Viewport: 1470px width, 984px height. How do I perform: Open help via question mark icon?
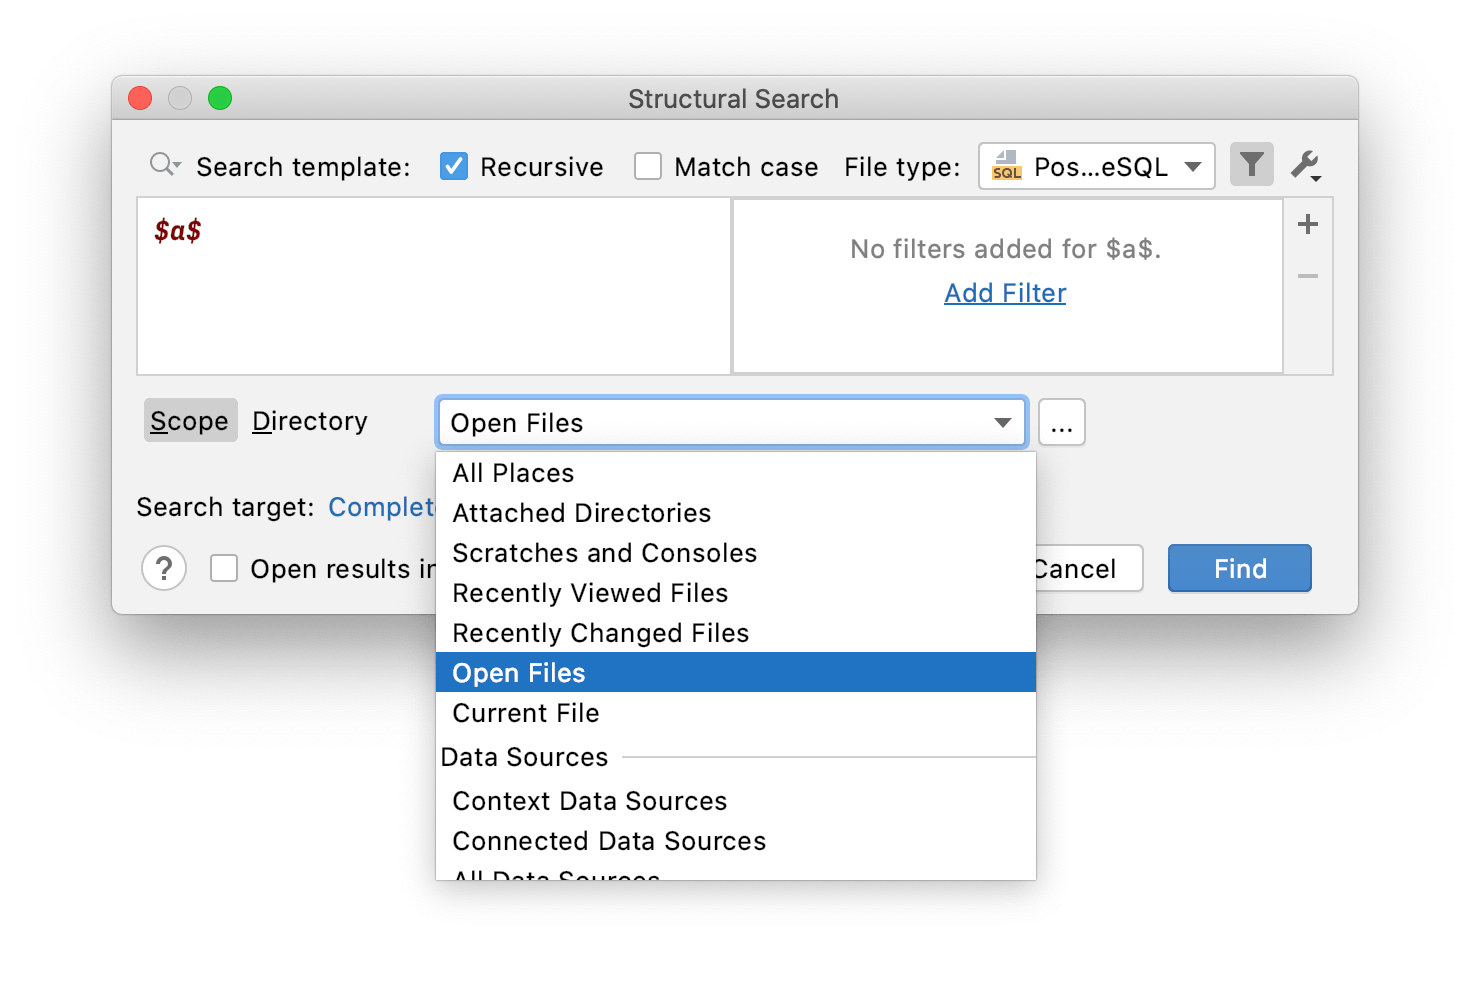pos(164,568)
